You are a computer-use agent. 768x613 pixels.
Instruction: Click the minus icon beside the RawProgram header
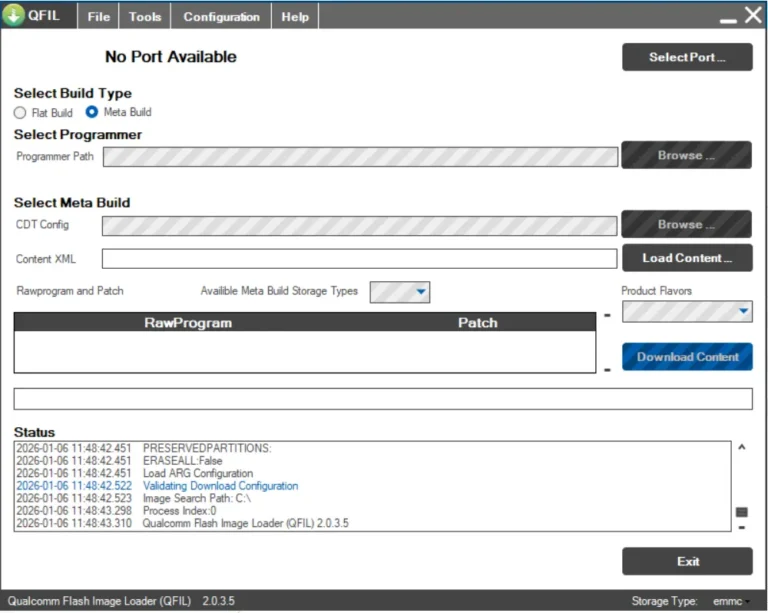607,316
